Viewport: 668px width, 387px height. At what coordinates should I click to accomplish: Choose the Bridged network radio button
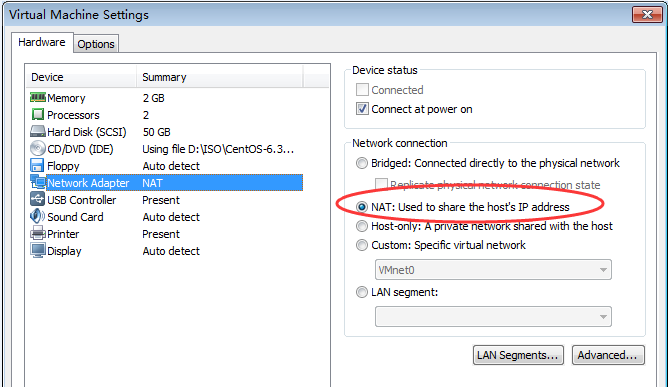(x=362, y=163)
